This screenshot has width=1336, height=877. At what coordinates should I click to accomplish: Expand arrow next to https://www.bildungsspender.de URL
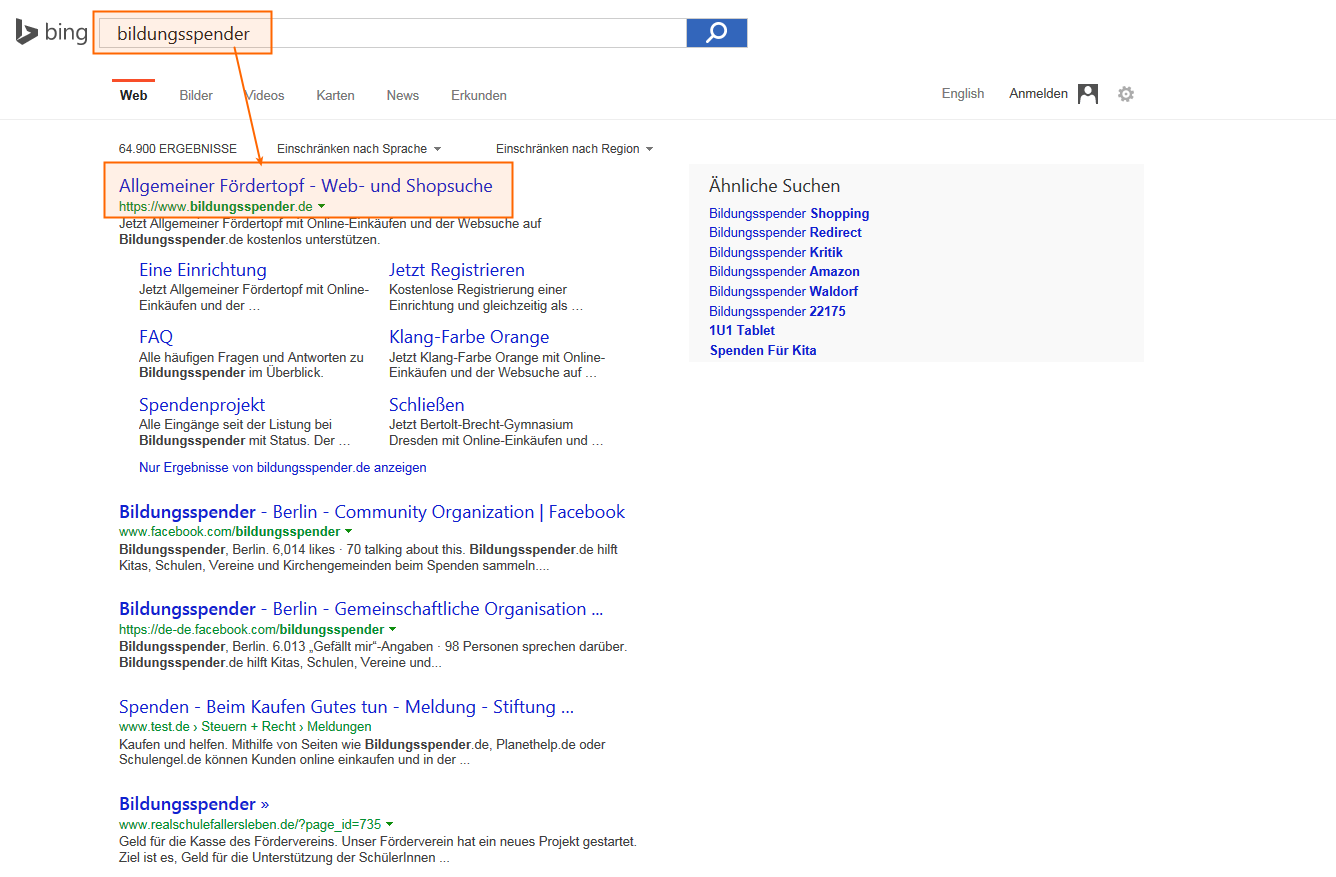[321, 206]
